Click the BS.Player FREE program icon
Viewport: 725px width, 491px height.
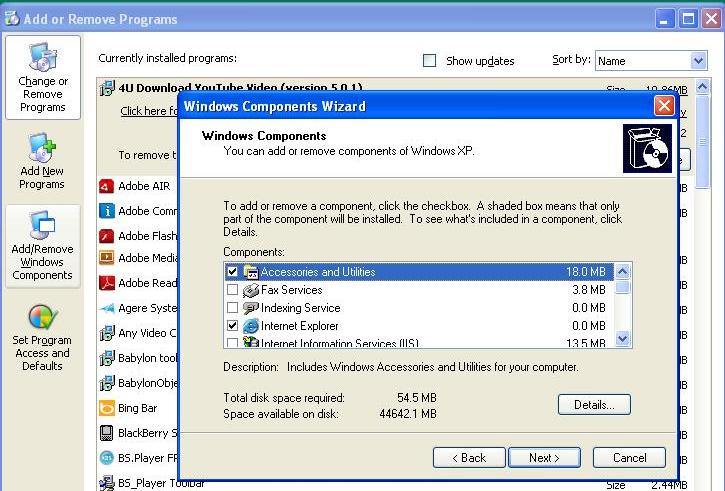[x=107, y=458]
